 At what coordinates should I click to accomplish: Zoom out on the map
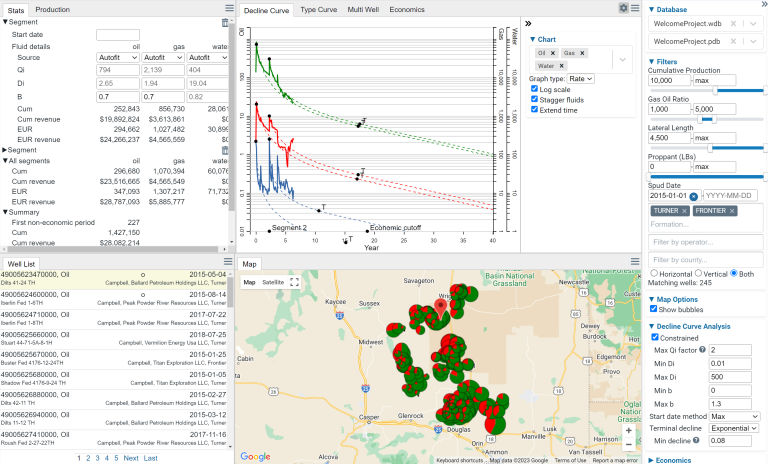tap(628, 444)
